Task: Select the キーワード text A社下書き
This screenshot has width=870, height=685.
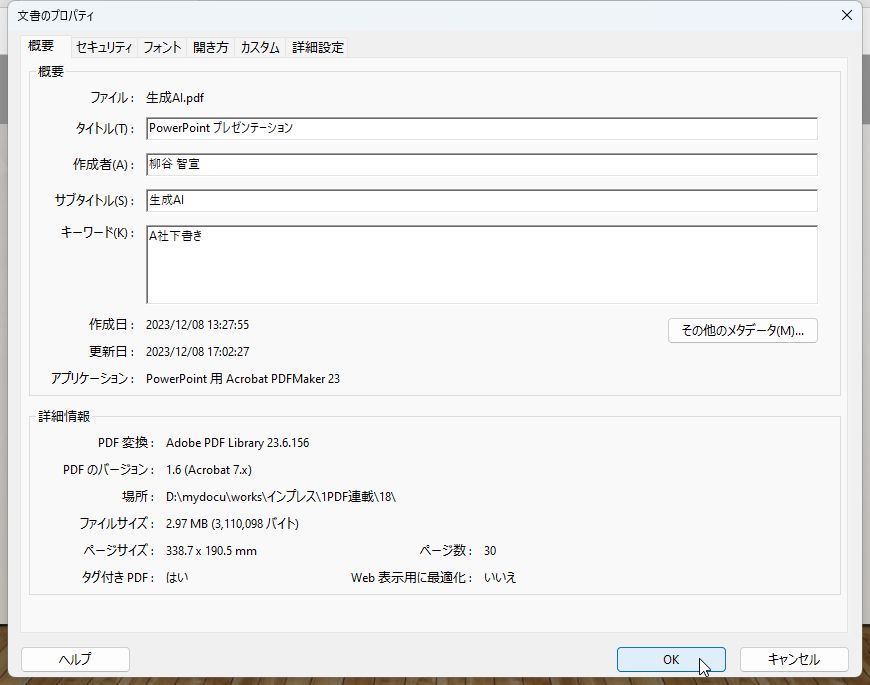Action: click(x=178, y=236)
